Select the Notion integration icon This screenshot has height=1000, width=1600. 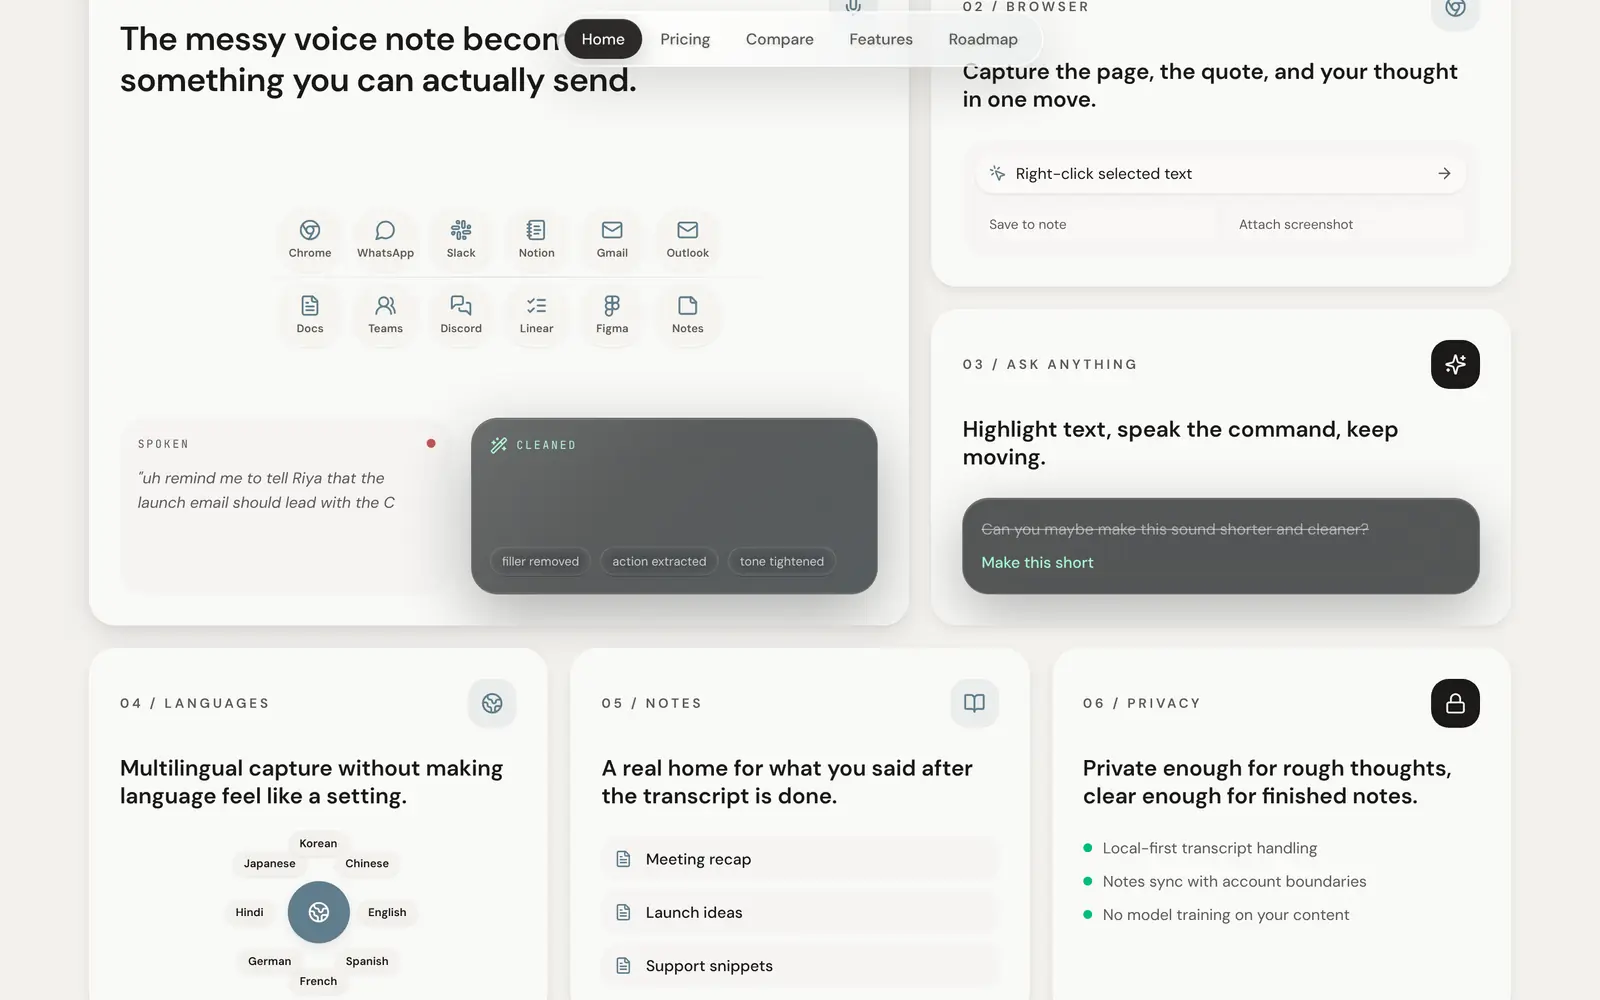point(536,230)
